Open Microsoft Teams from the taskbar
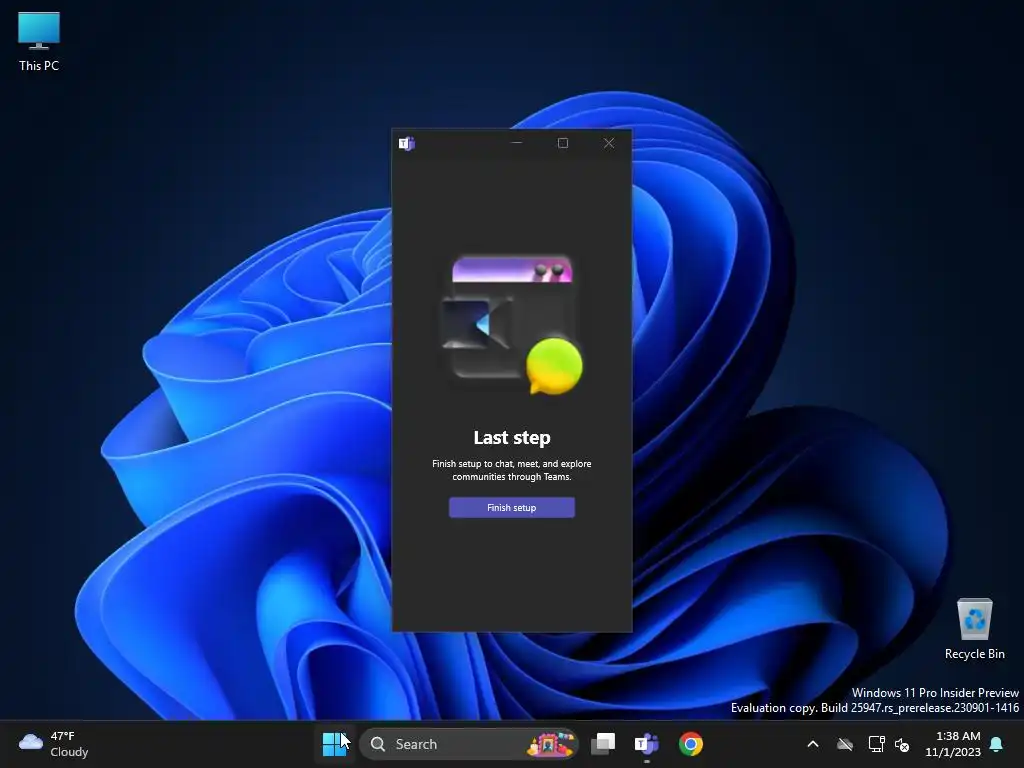This screenshot has height=768, width=1024. tap(647, 744)
